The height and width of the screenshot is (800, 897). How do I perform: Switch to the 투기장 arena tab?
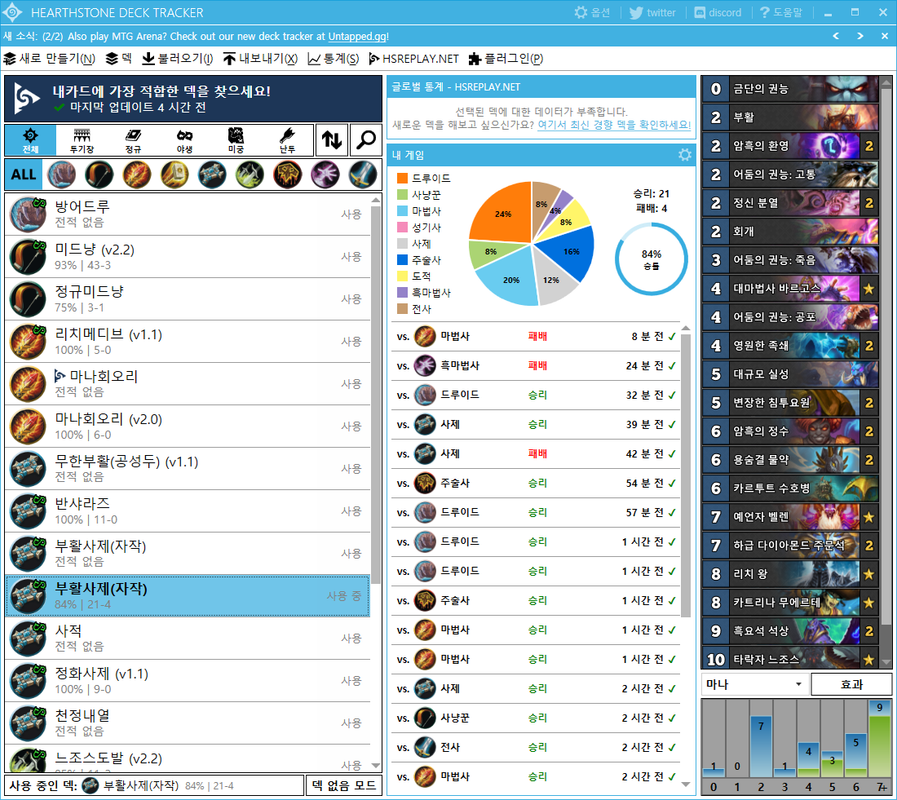click(x=82, y=141)
